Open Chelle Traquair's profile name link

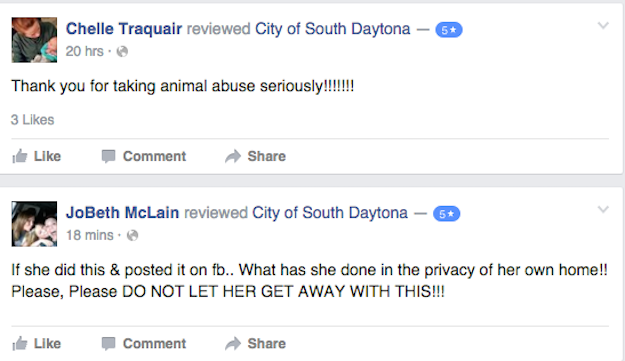click(124, 29)
